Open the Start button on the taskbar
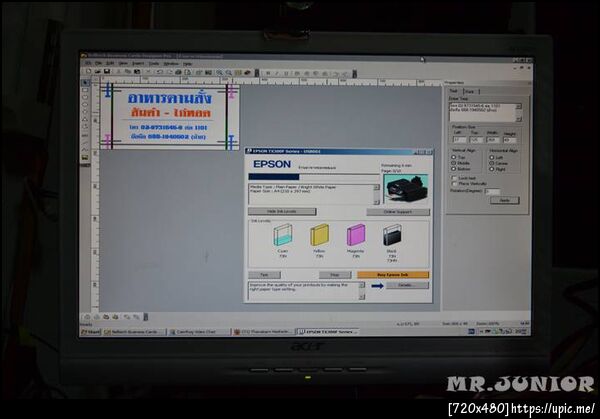Screen dimensions: 600x419 [90, 332]
